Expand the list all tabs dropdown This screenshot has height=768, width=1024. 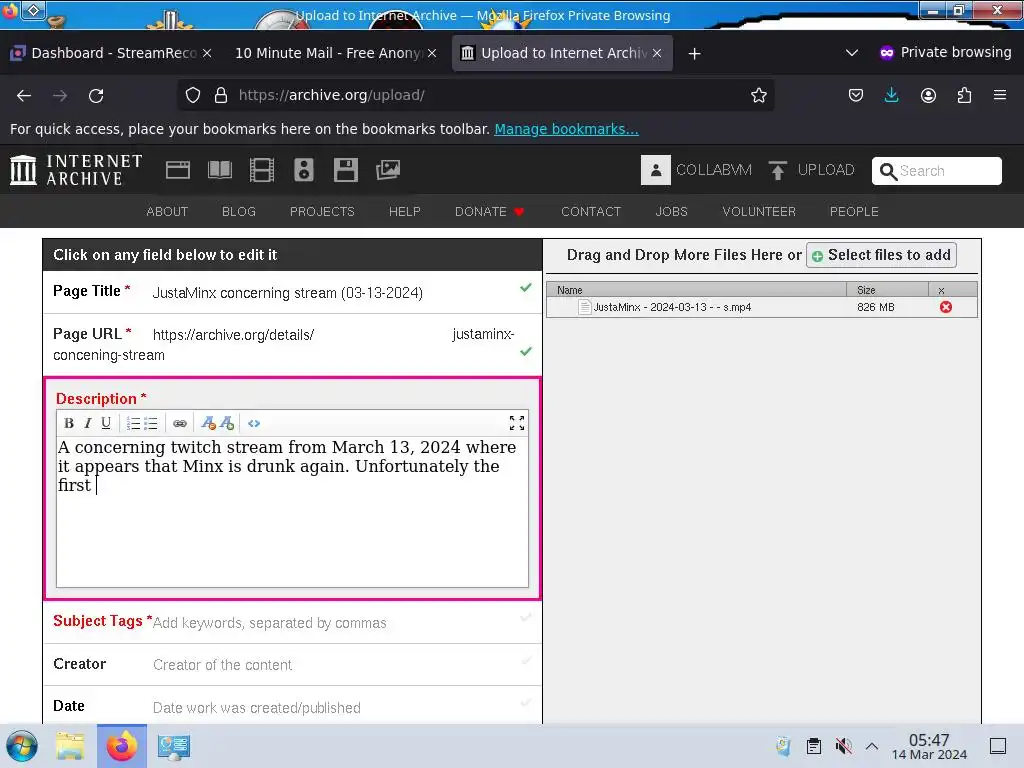[852, 53]
